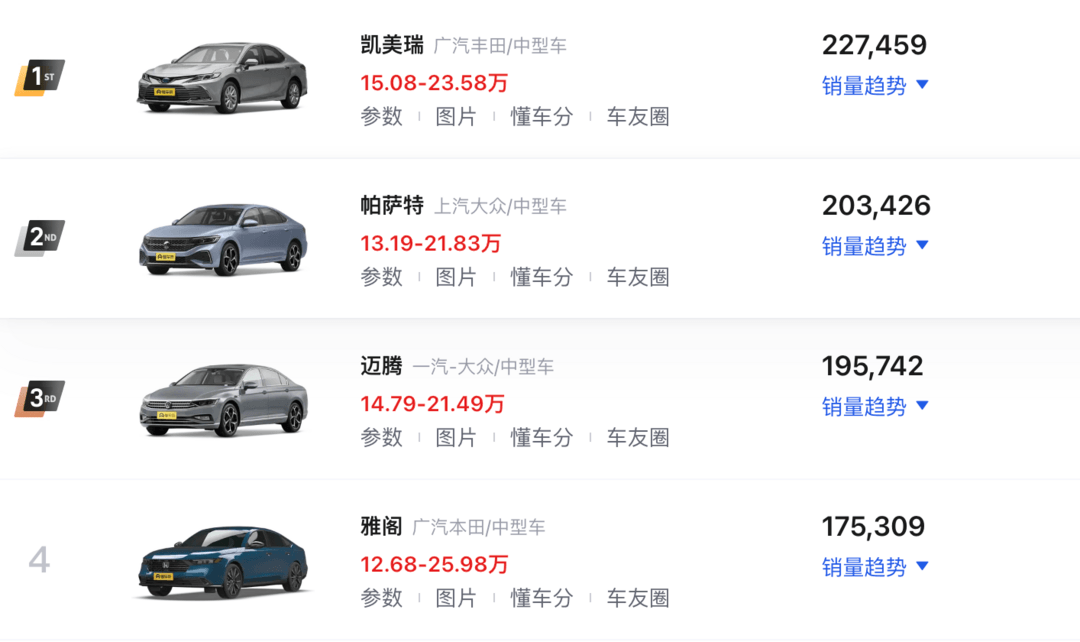The image size is (1080, 642).
Task: Open the 帕萨特 car image
Action: coord(222,239)
